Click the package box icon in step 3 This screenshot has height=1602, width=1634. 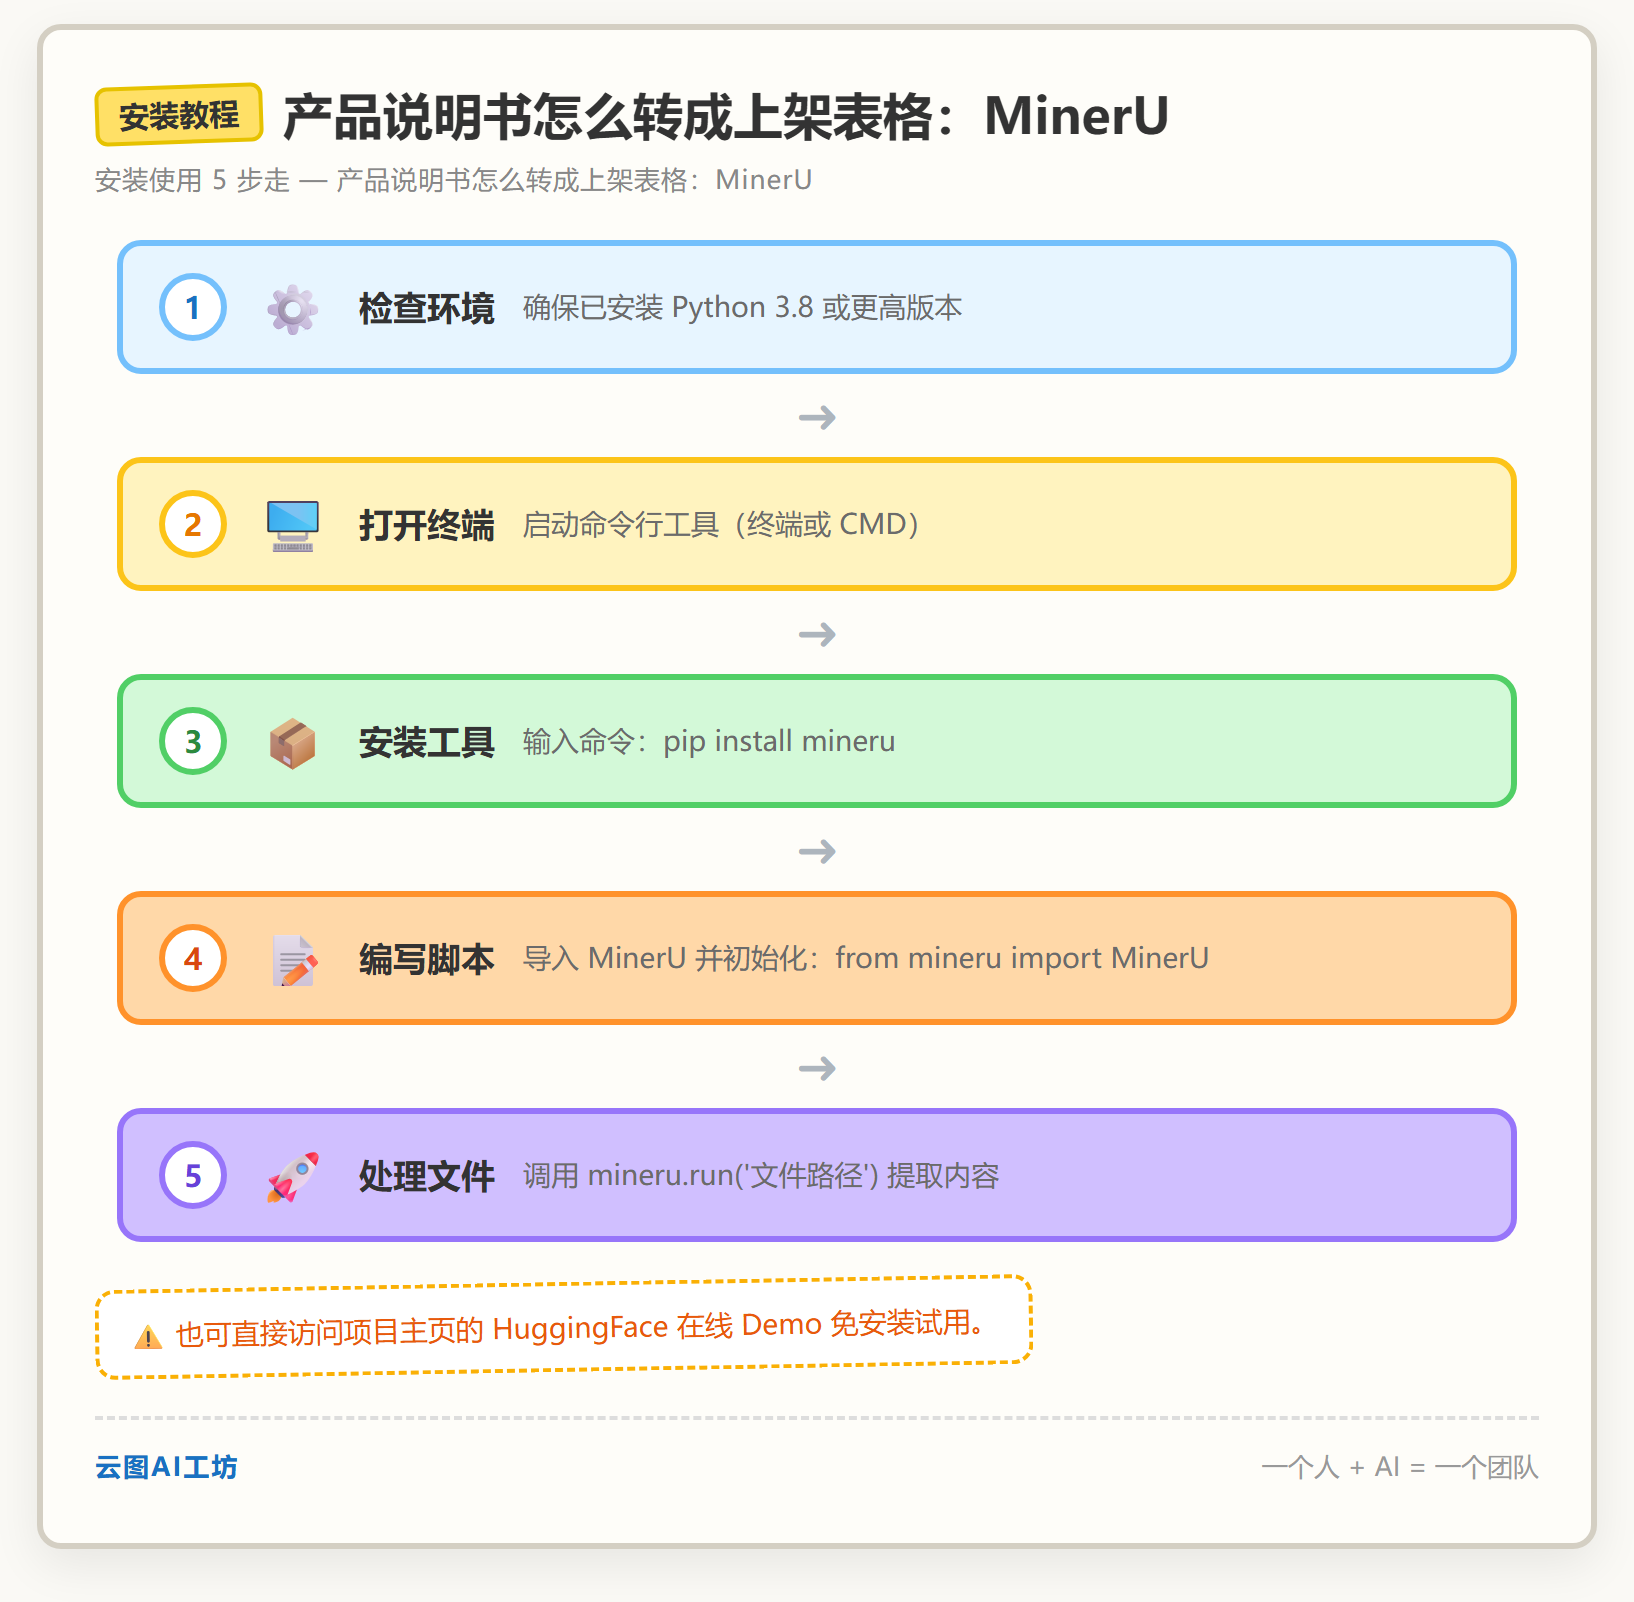(x=293, y=742)
